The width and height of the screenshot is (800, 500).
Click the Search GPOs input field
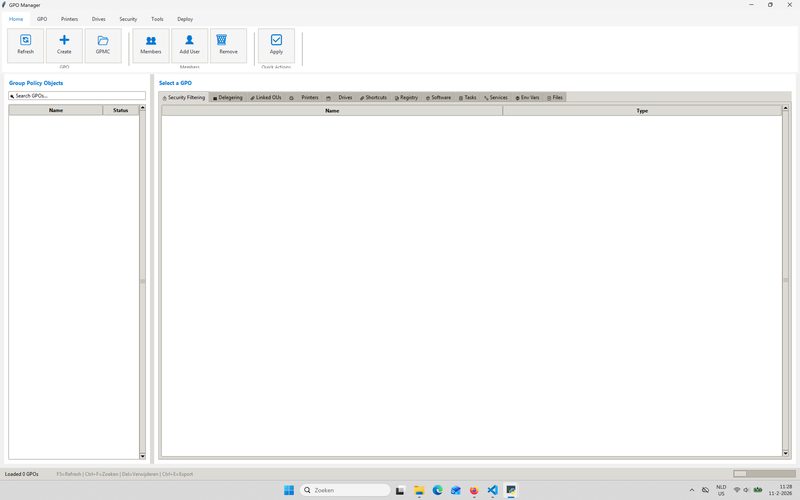[77, 95]
